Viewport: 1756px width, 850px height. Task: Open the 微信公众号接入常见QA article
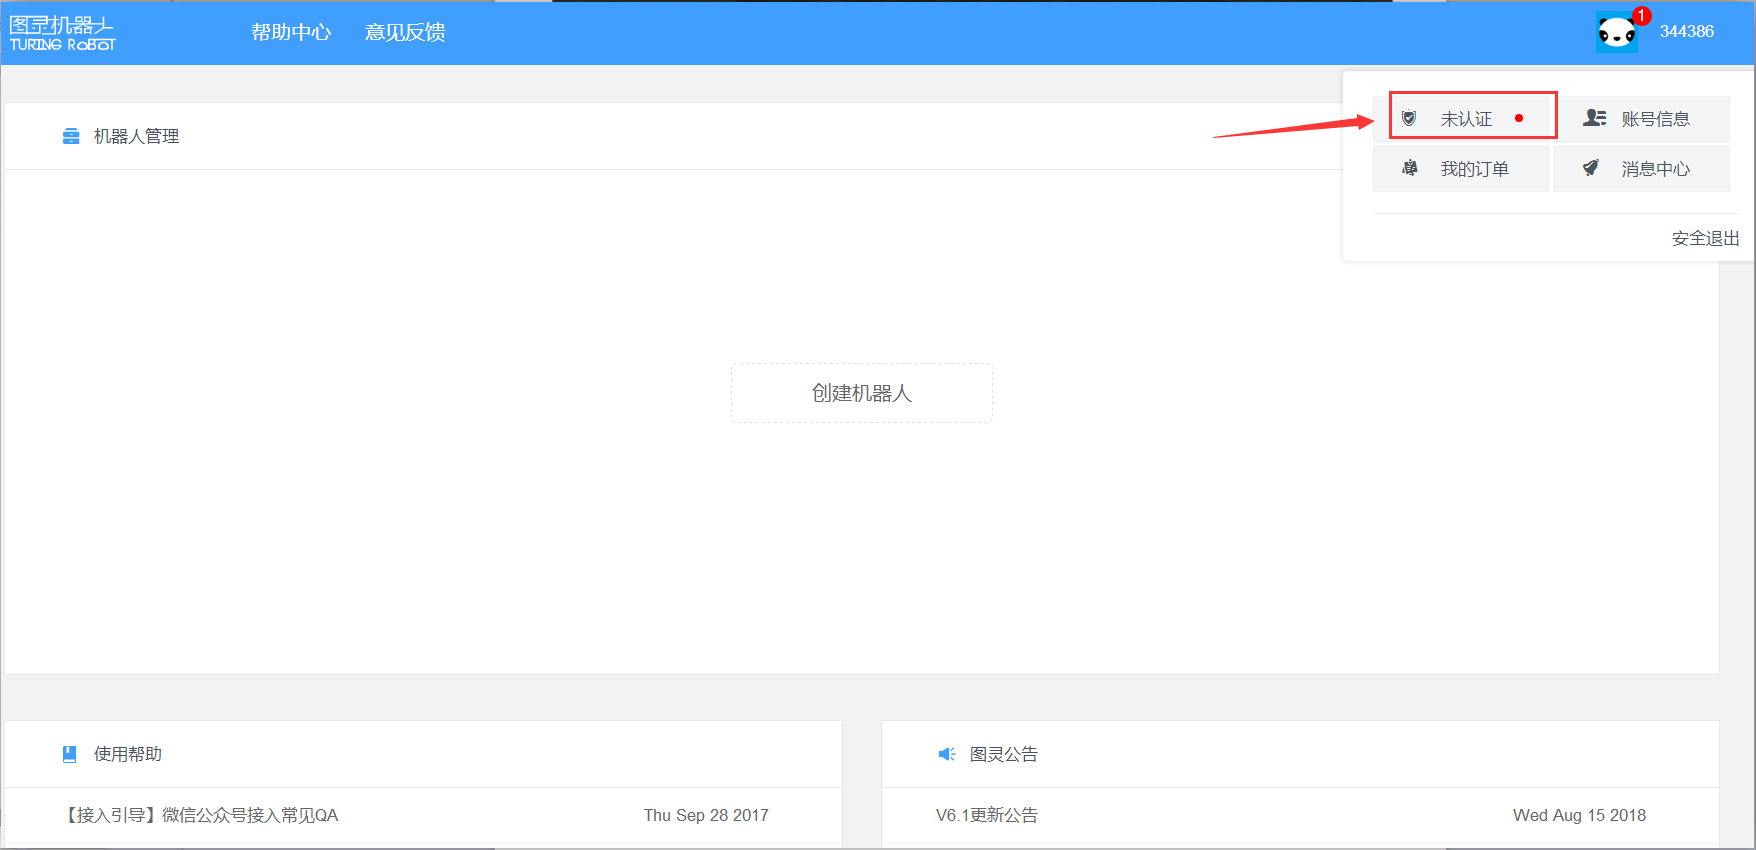[202, 815]
